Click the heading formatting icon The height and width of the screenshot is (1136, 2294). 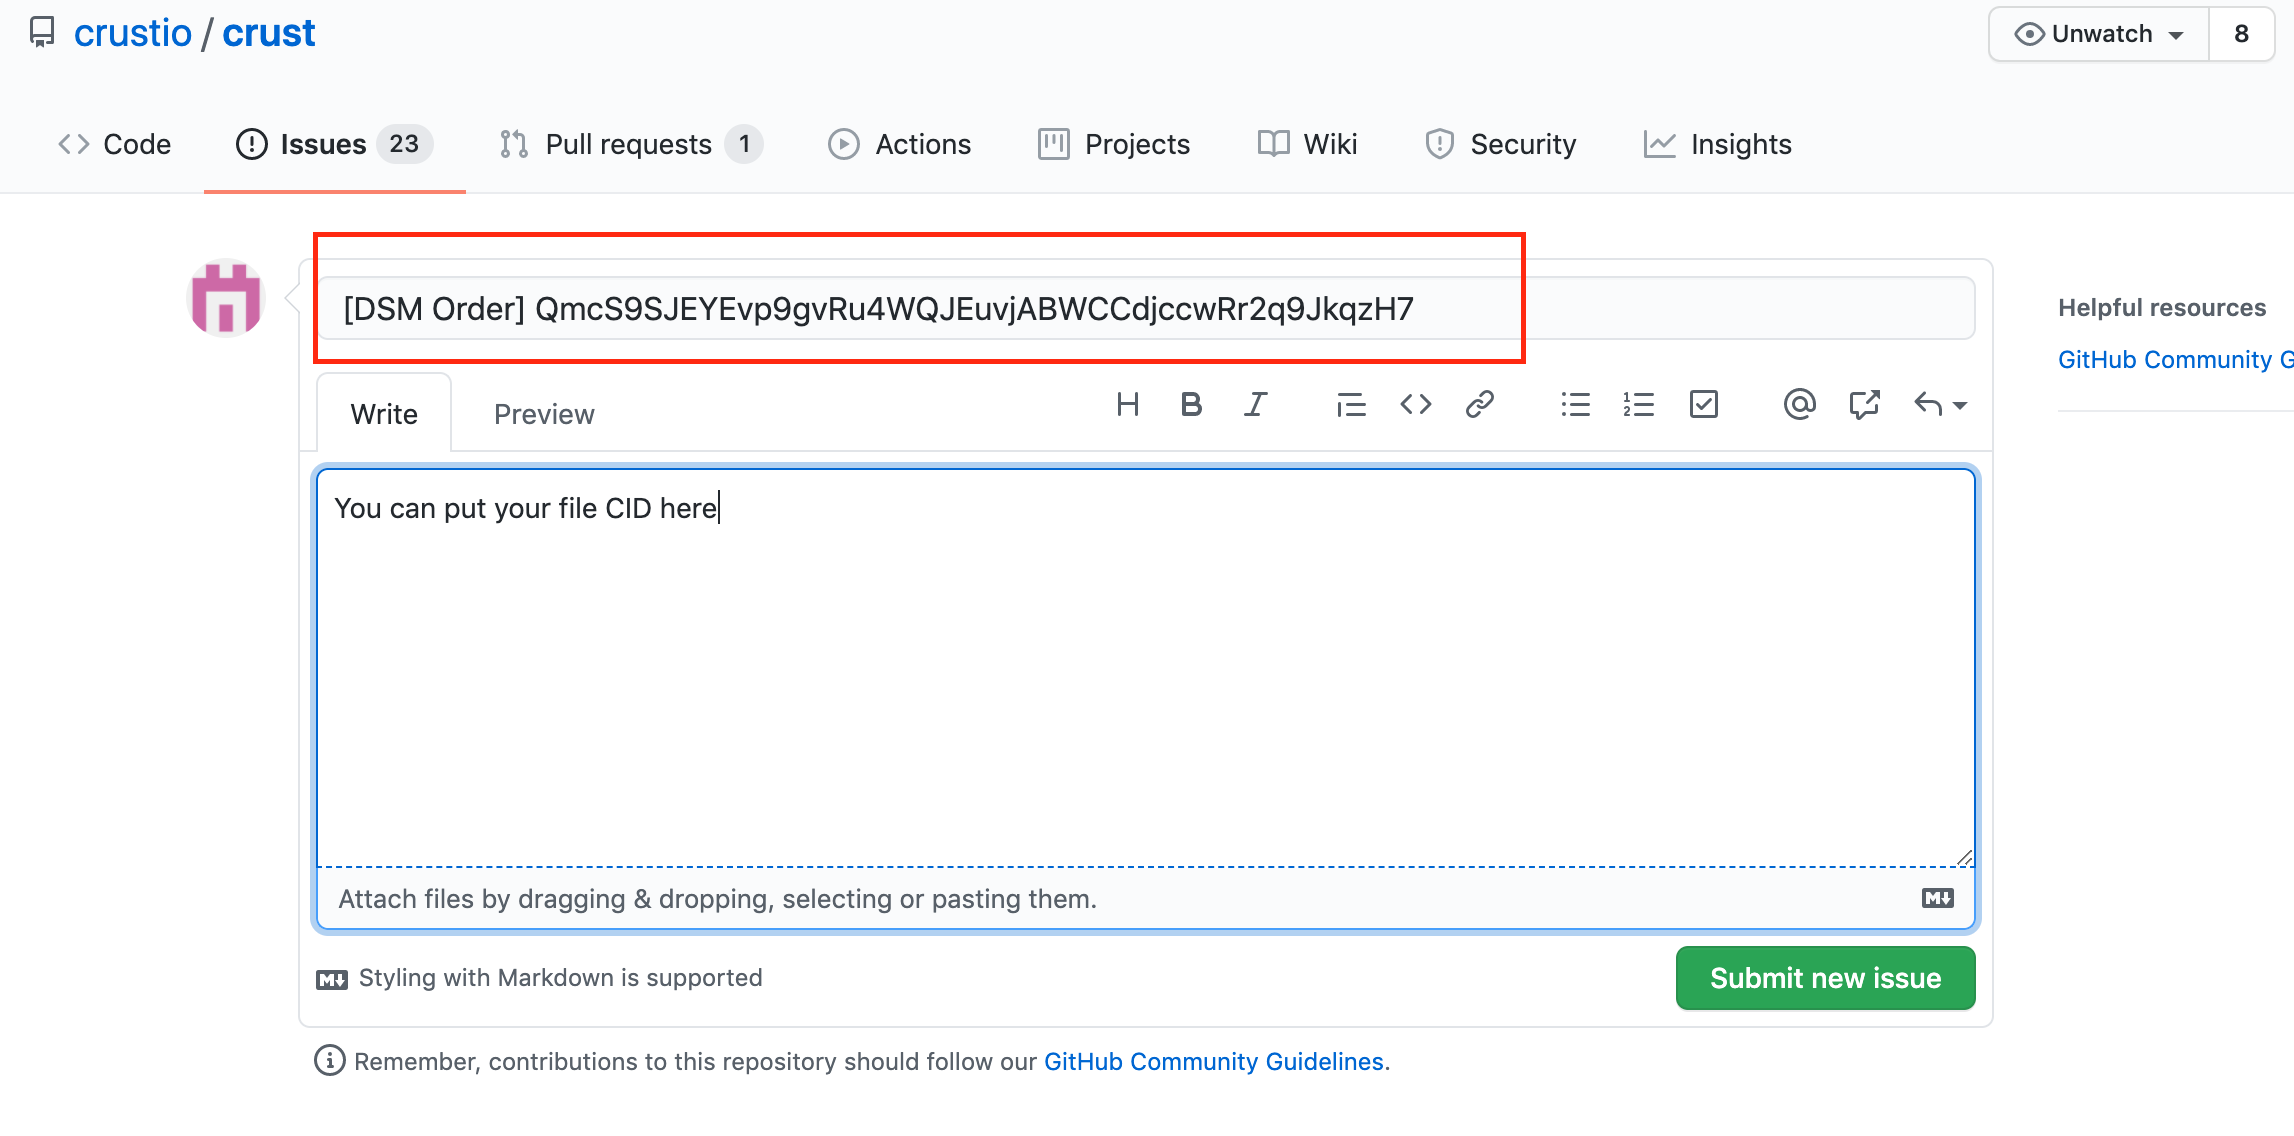click(x=1127, y=405)
